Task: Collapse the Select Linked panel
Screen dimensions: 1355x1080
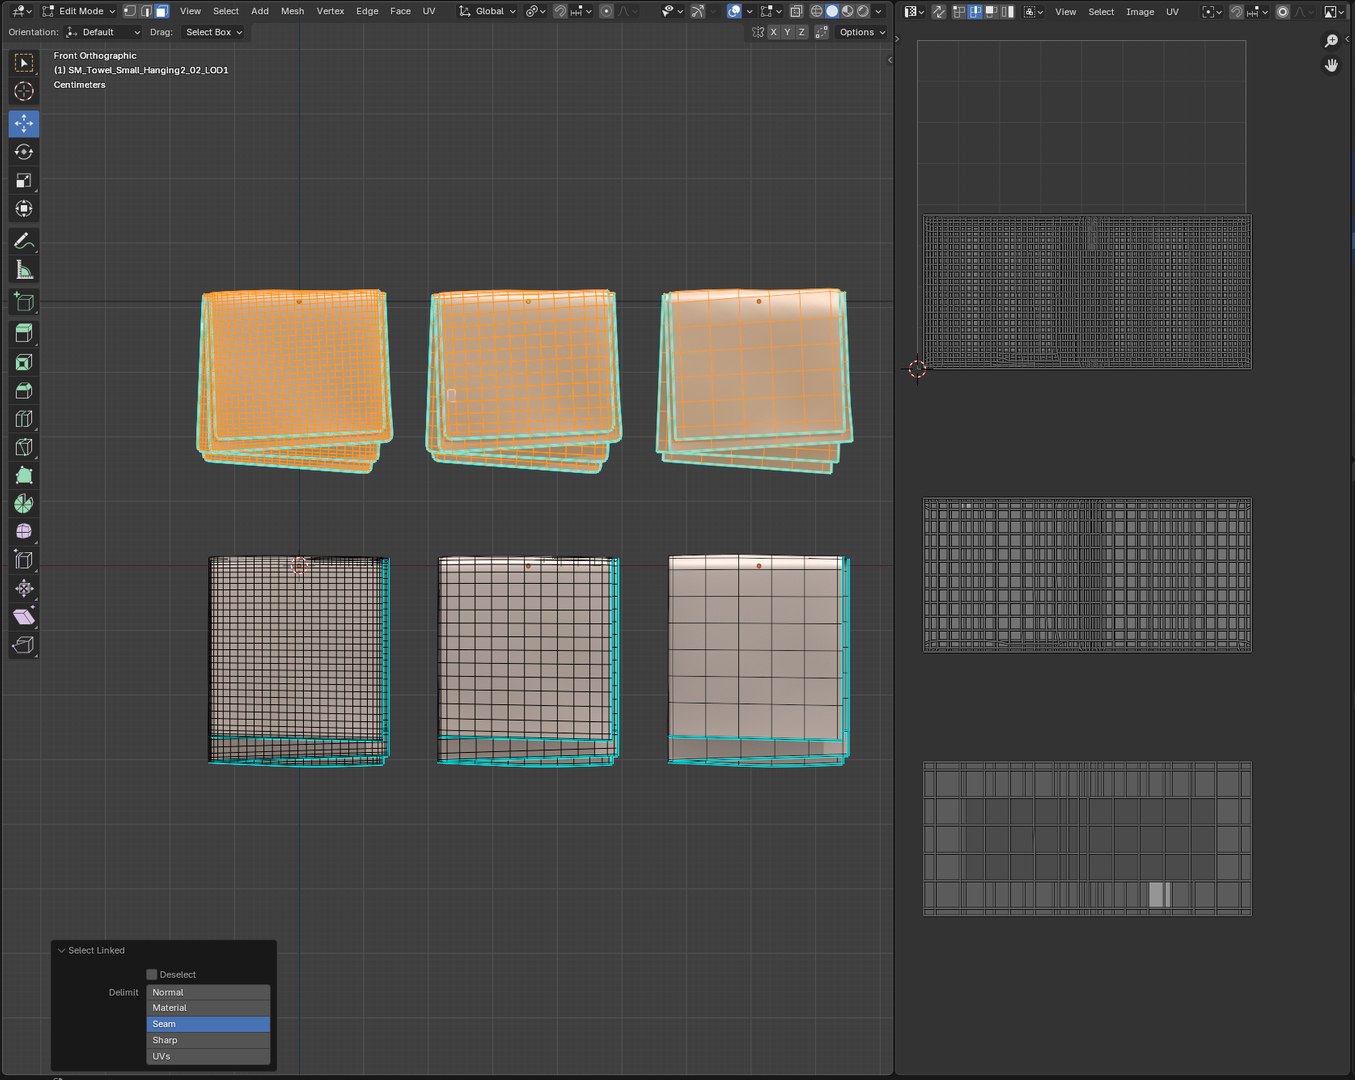Action: pos(61,950)
